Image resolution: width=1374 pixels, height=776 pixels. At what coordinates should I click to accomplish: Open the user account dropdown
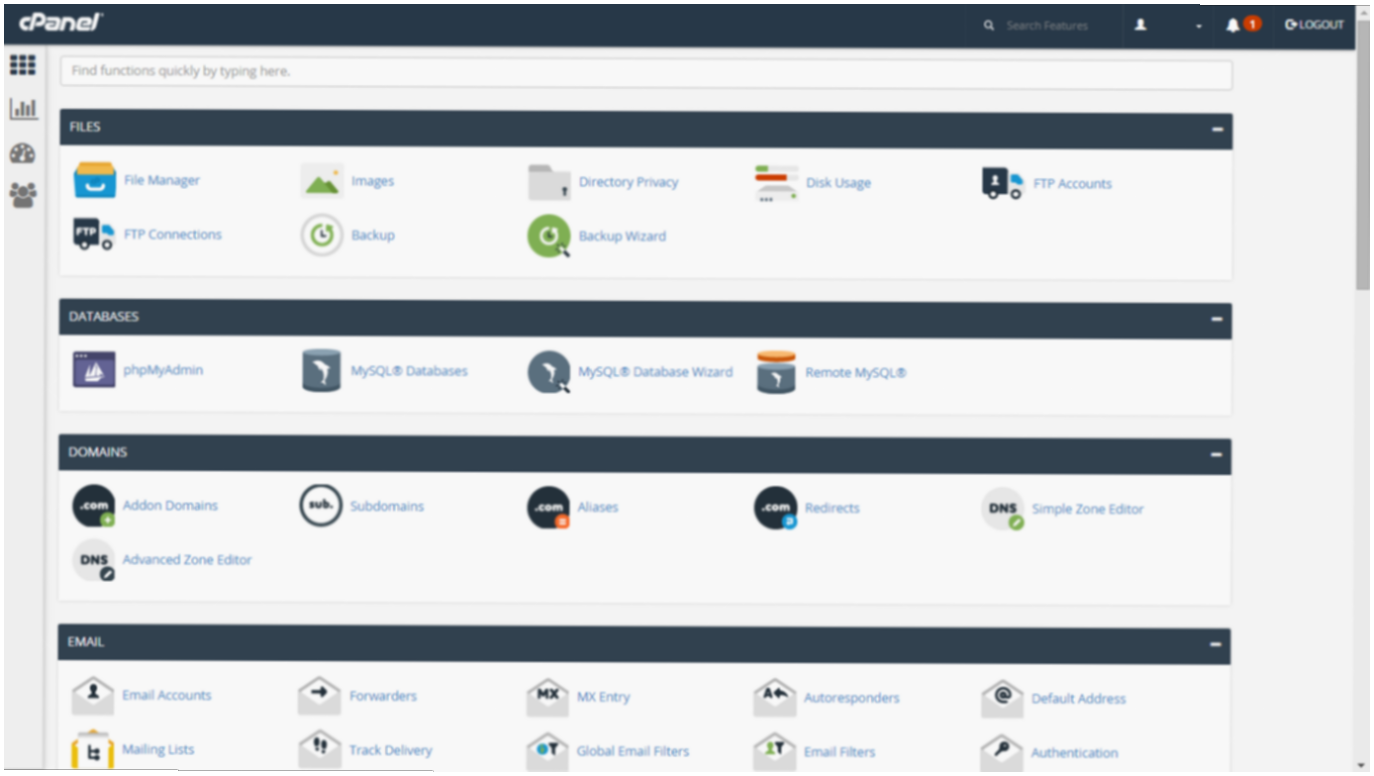click(1167, 25)
